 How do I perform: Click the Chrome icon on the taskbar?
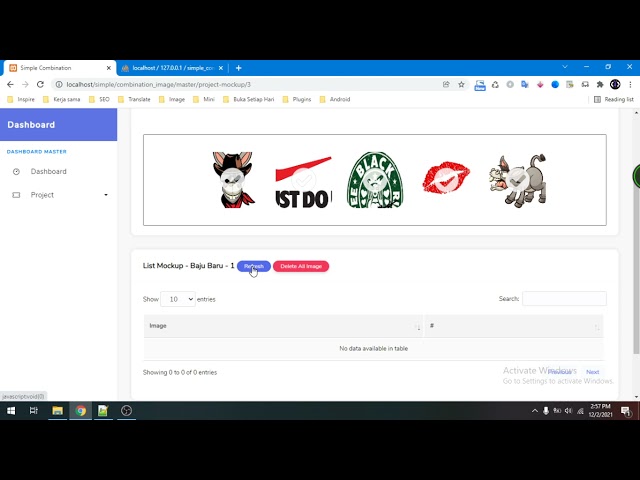coord(80,411)
